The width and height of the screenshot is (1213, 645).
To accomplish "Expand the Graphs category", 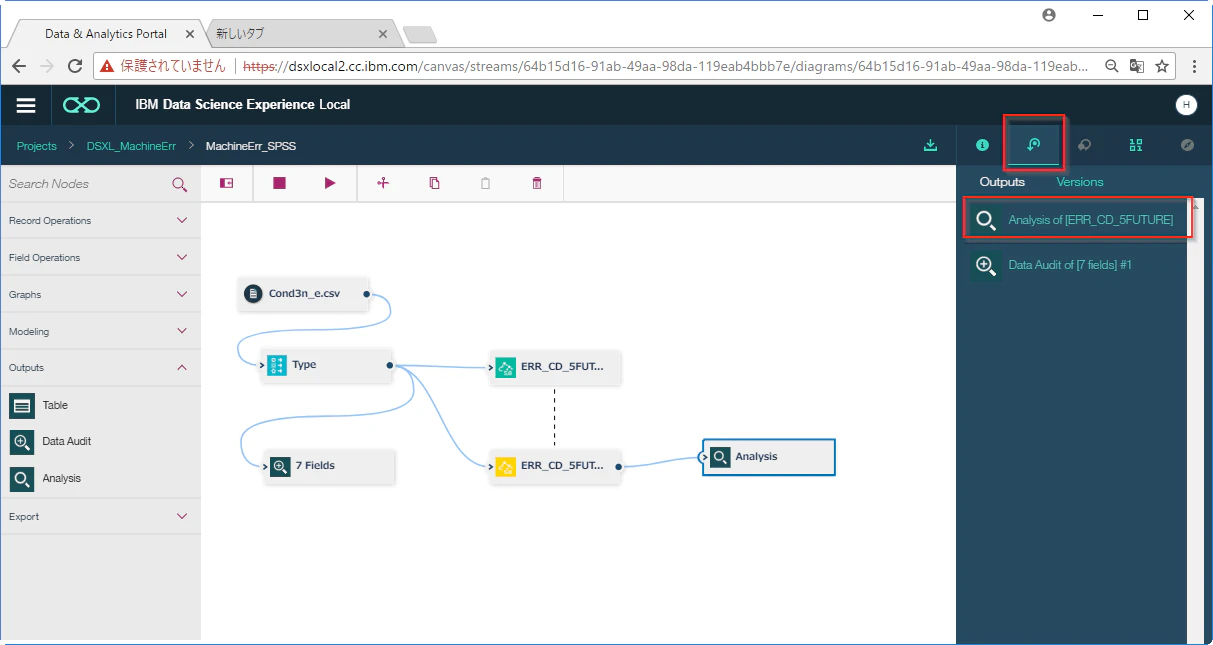I will [100, 294].
